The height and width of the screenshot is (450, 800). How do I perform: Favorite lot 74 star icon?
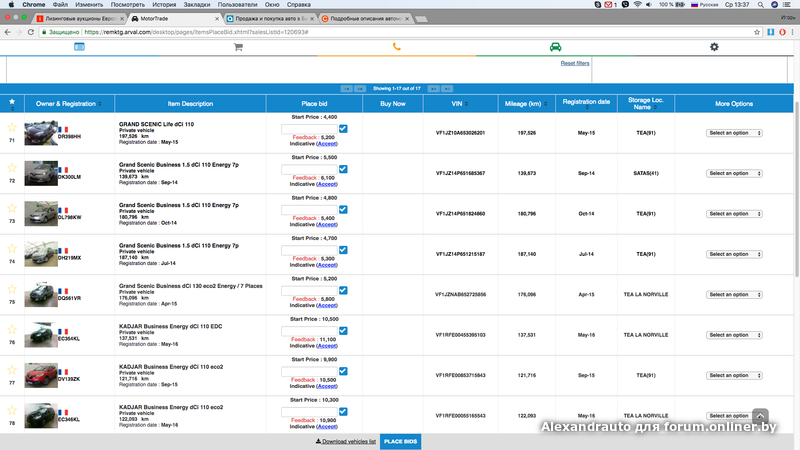pos(12,248)
